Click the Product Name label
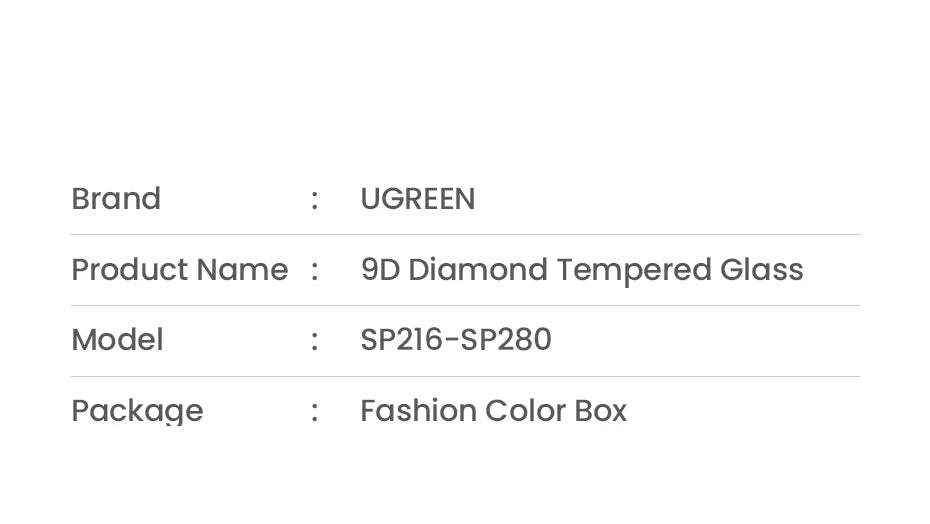Viewport: 930px width, 524px height. pyautogui.click(x=179, y=270)
